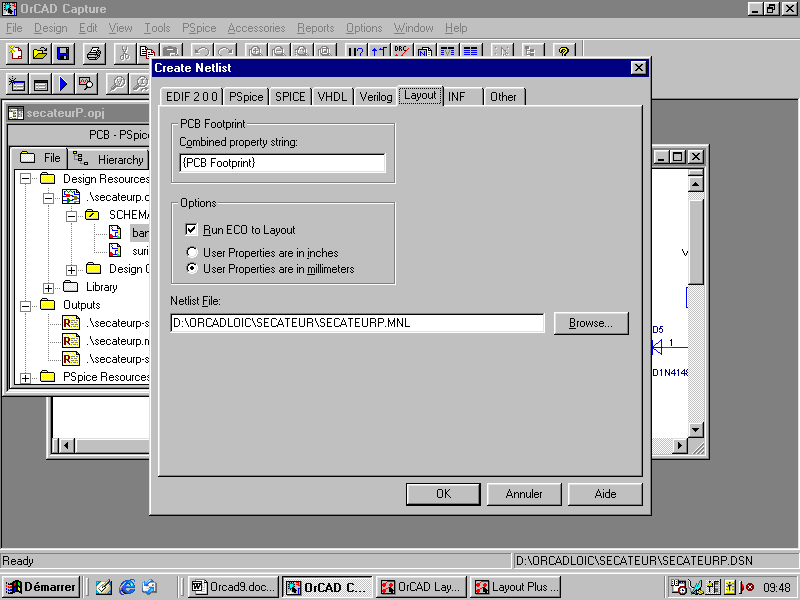Click the Aide button
This screenshot has width=800, height=600.
pos(605,494)
